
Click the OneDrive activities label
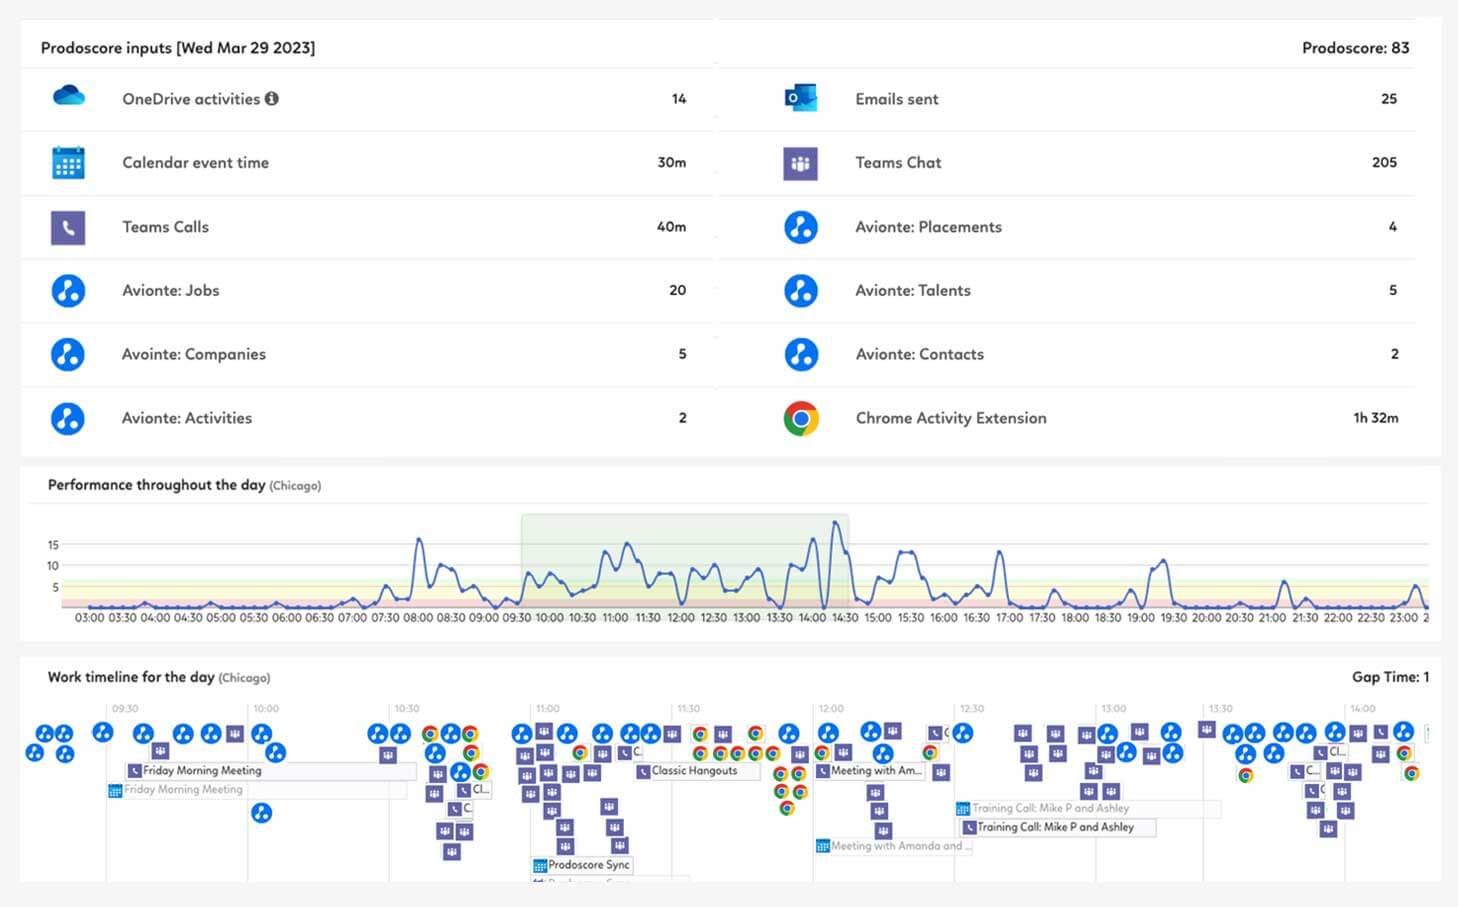[x=191, y=99]
